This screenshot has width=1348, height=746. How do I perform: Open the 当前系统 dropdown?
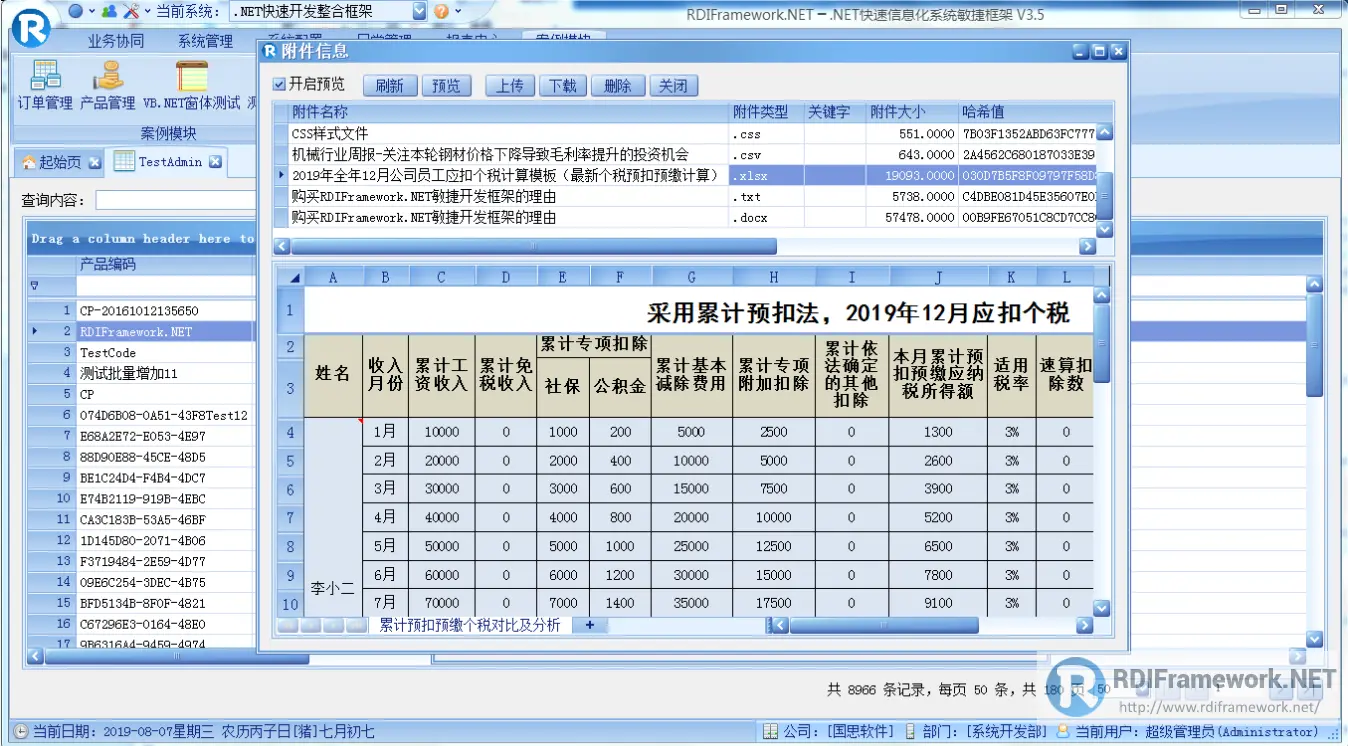coord(419,12)
